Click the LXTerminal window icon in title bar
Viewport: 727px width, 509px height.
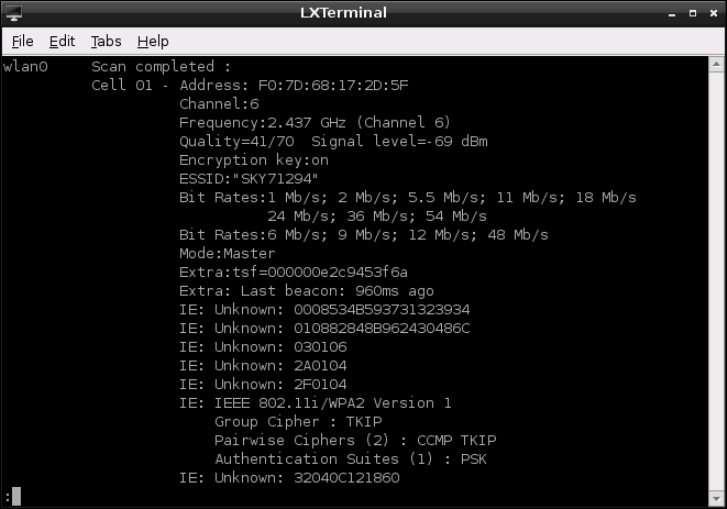point(14,14)
